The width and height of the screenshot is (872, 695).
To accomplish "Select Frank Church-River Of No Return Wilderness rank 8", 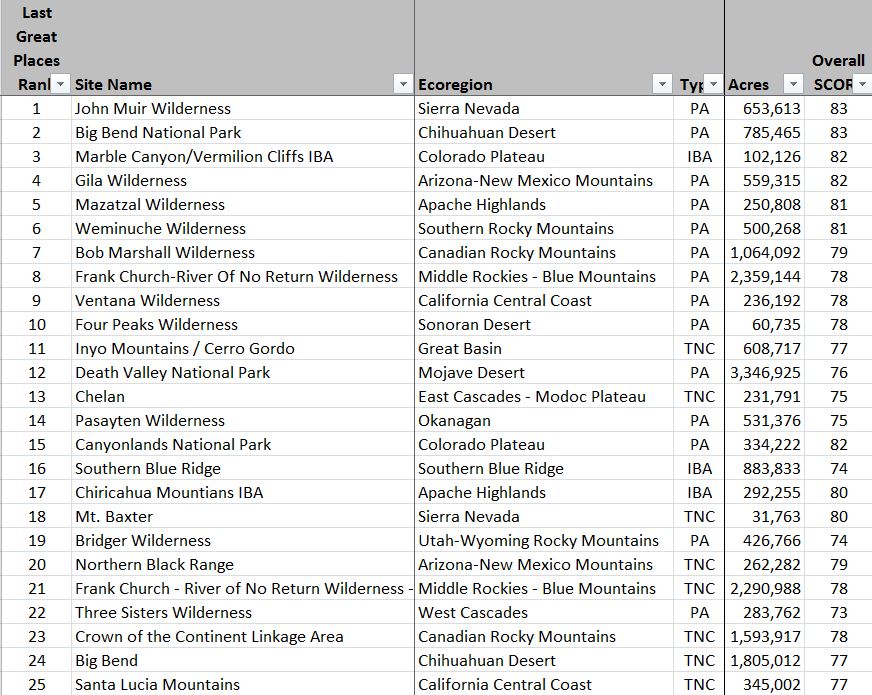I will (x=242, y=276).
